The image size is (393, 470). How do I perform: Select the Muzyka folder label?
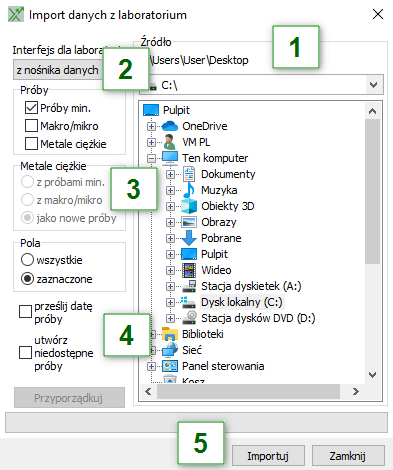(x=219, y=190)
